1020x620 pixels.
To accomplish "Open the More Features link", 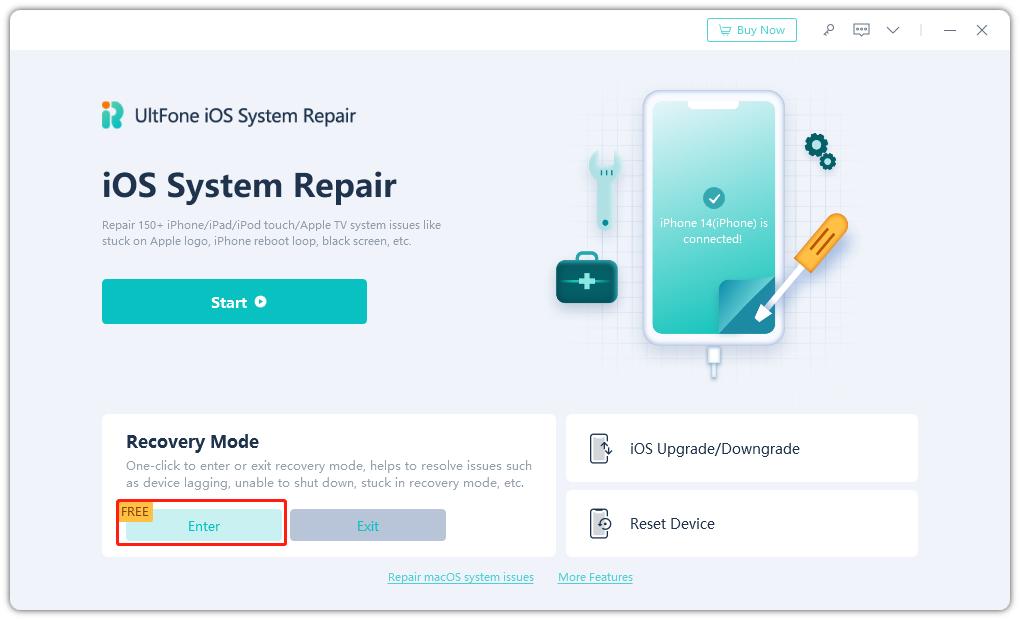I will coord(595,577).
